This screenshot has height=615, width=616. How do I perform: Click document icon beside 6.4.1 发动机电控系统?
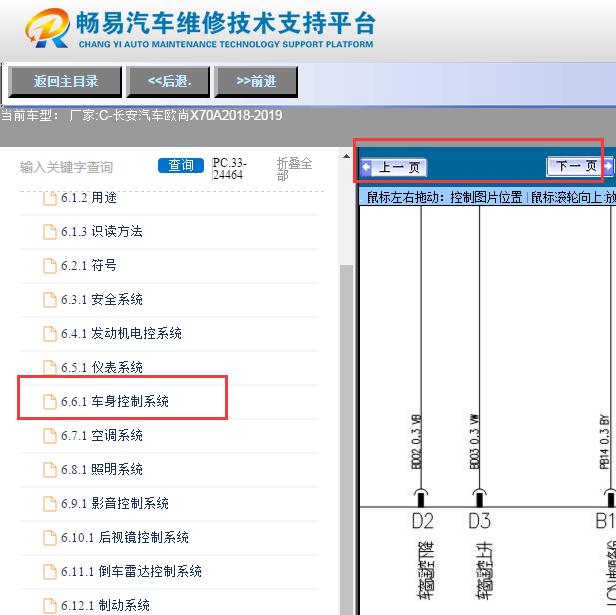[x=50, y=333]
